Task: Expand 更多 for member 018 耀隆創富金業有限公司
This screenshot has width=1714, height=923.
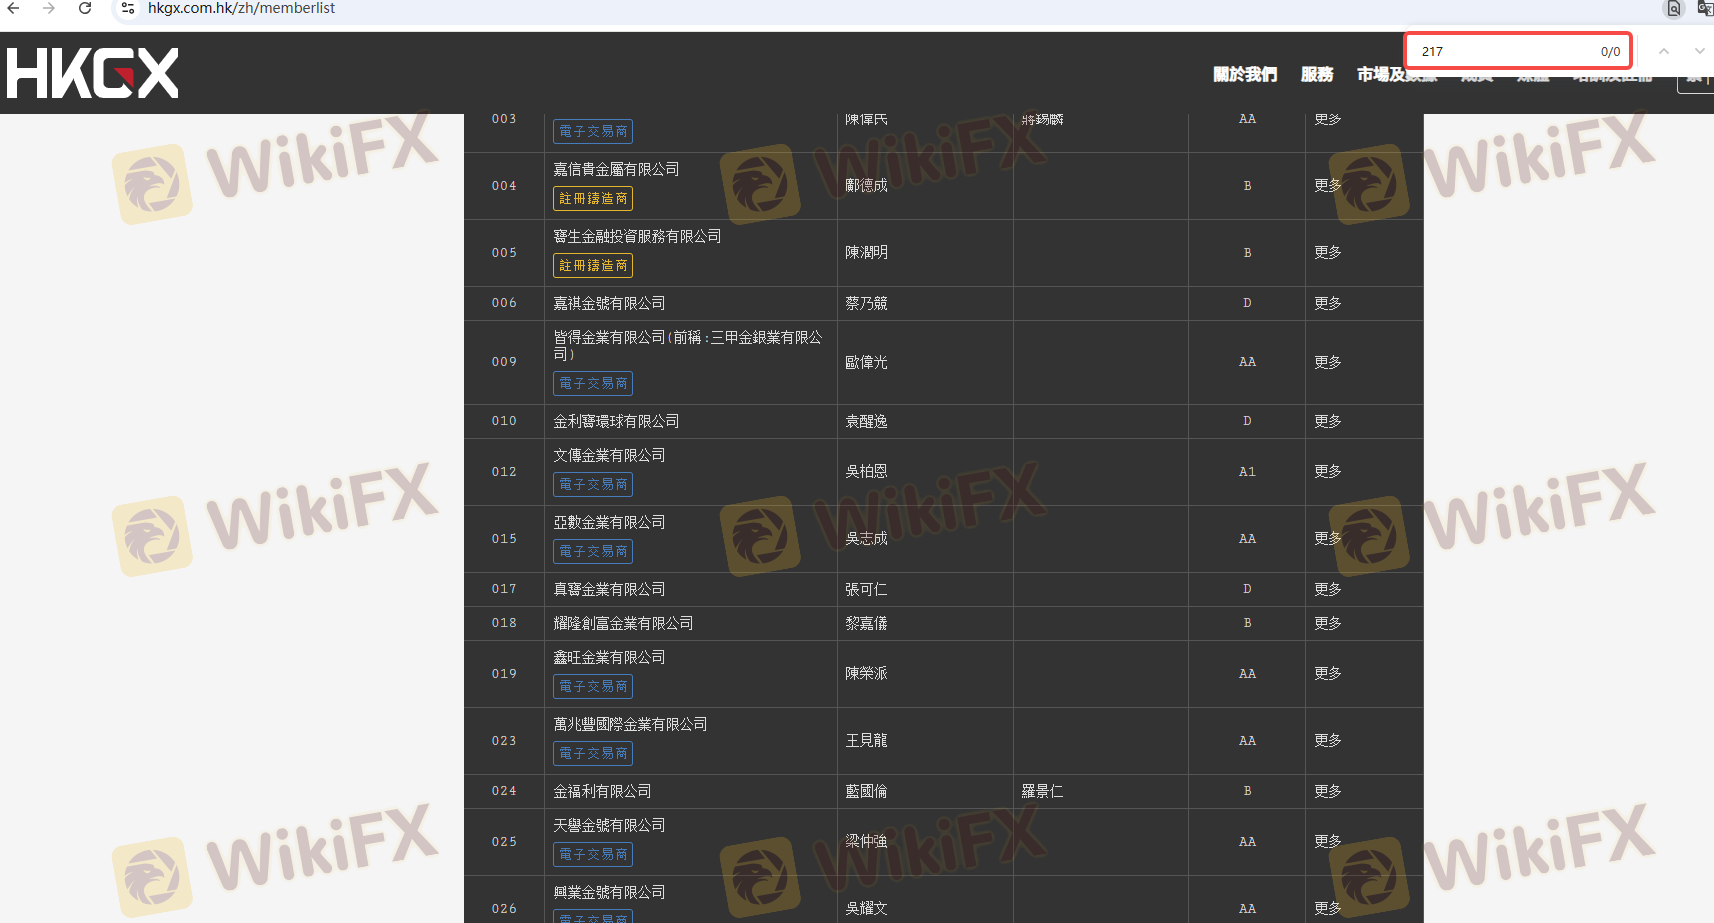Action: [x=1327, y=623]
